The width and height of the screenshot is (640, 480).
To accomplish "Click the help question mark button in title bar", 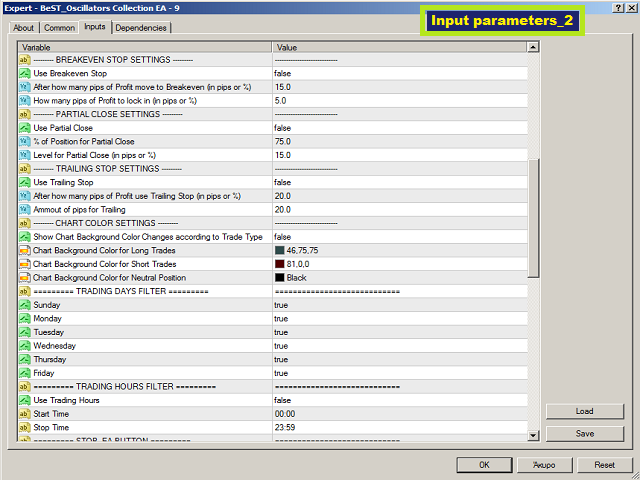I will (619, 8).
